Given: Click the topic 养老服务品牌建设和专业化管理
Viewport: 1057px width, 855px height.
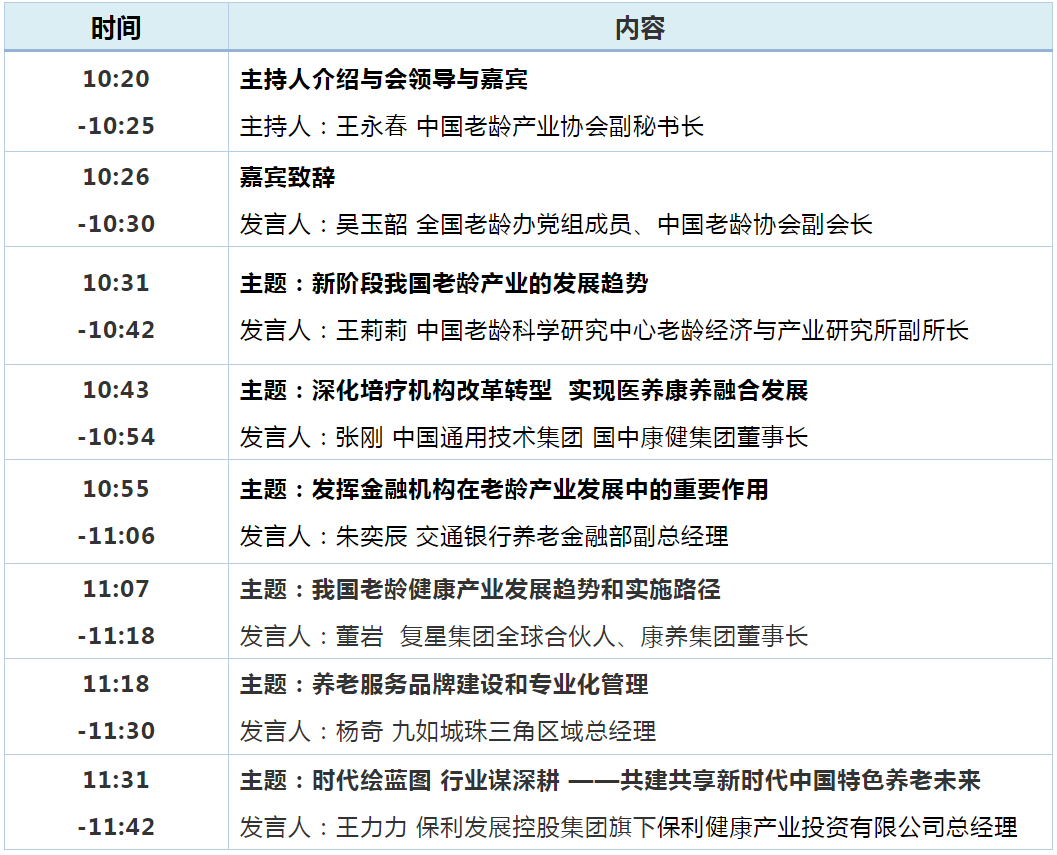Looking at the screenshot, I should click(x=444, y=684).
